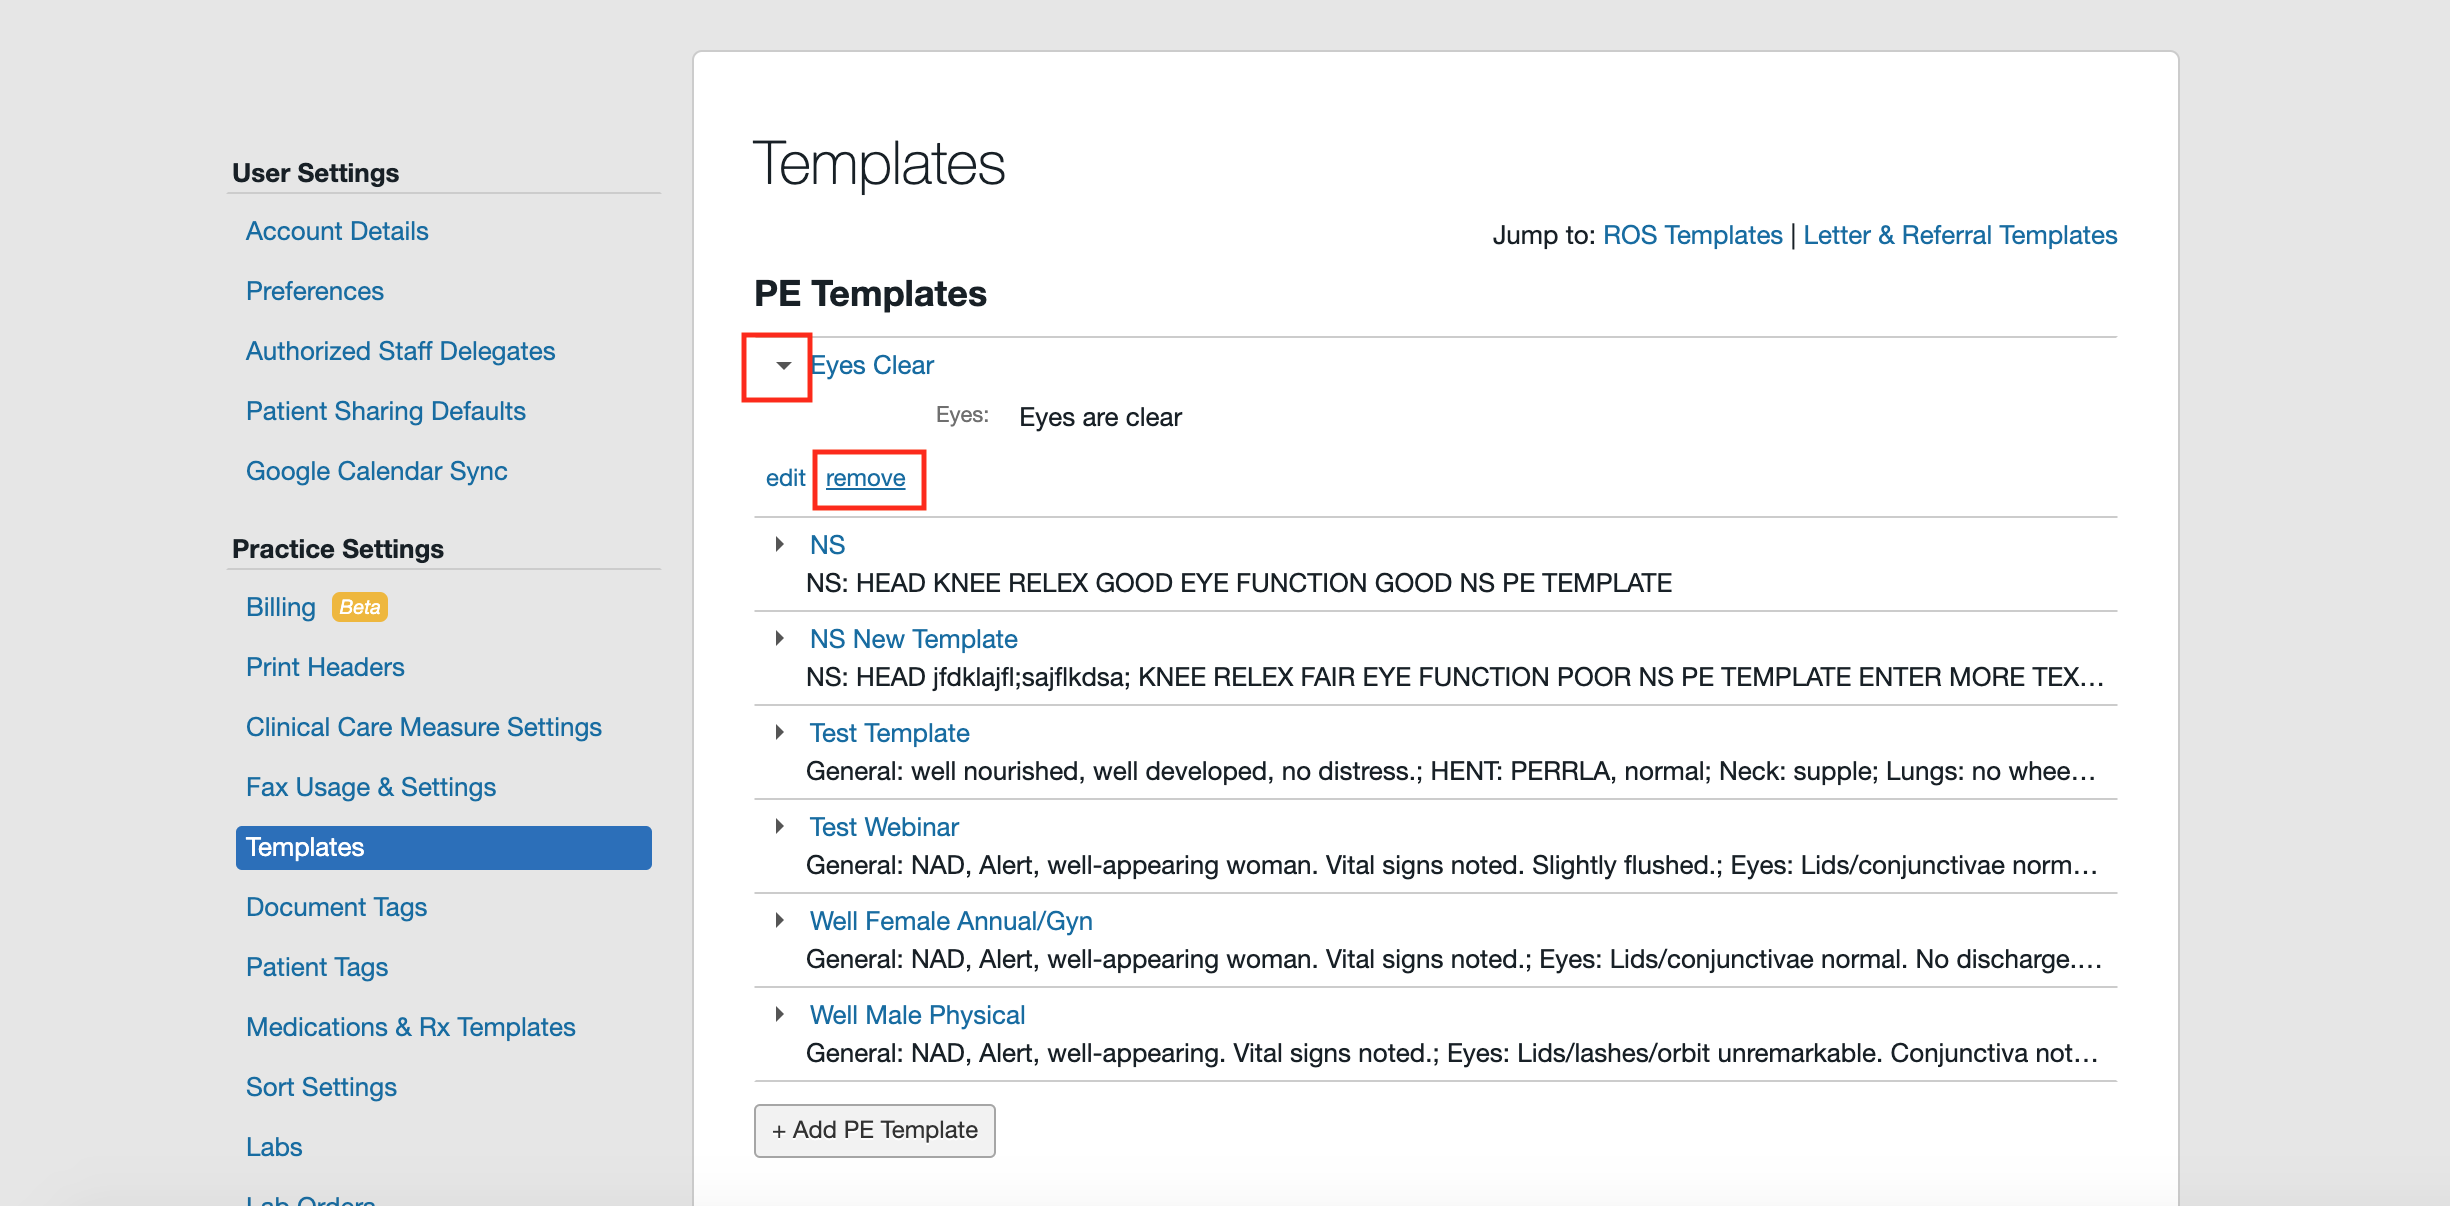Viewport: 2450px width, 1206px height.
Task: Expand the Test Template details
Action: [x=780, y=731]
